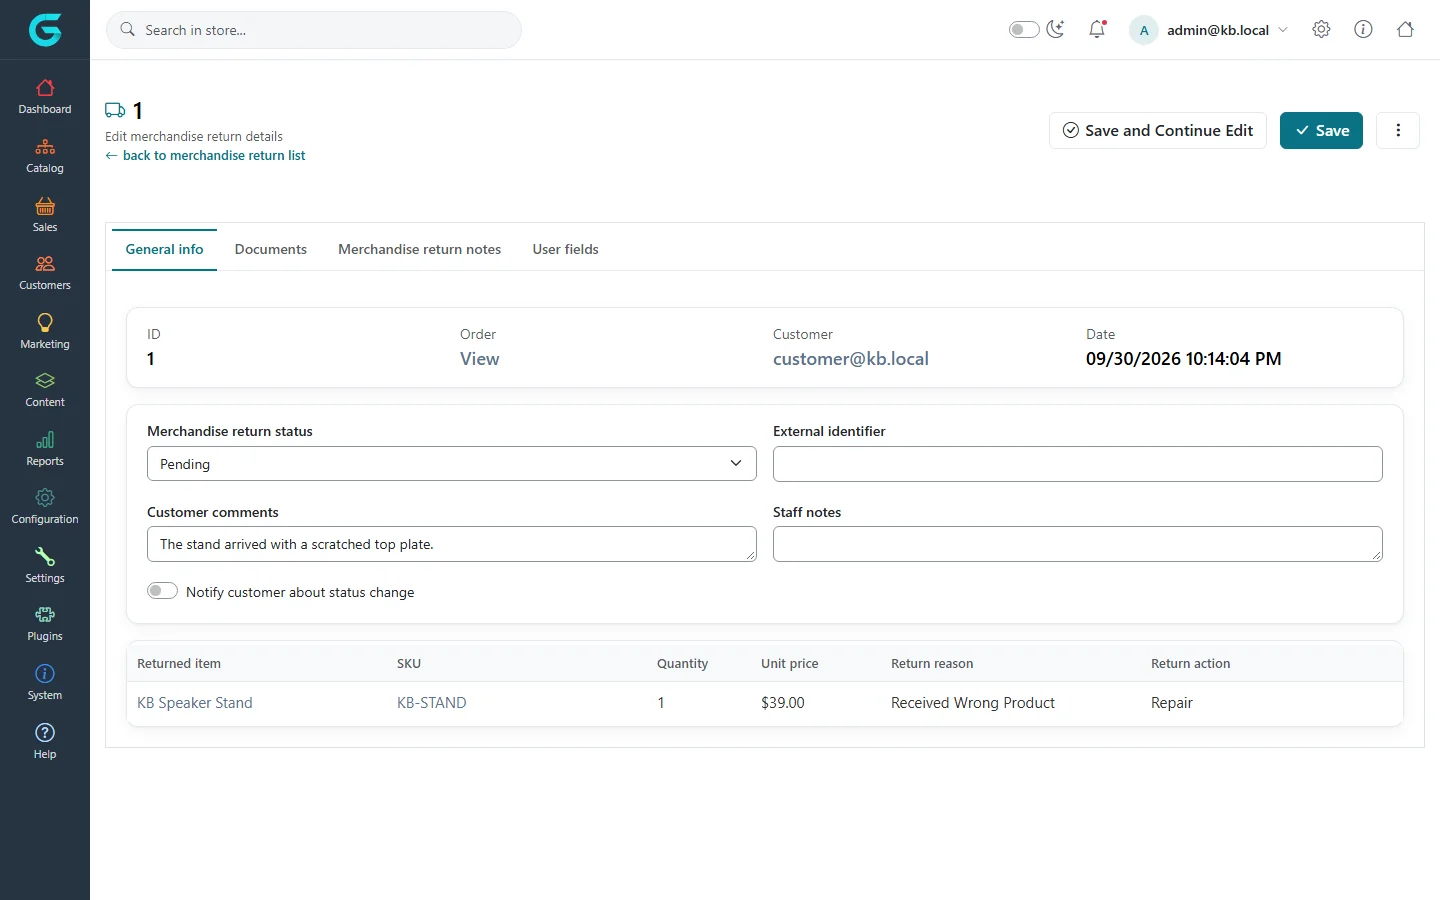This screenshot has height=900, width=1440.
Task: Open the Help sidebar section
Action: point(45,742)
